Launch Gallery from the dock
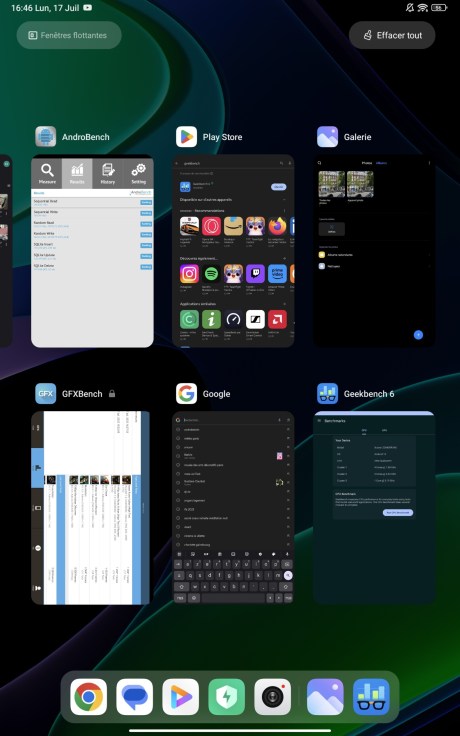Image resolution: width=460 pixels, height=736 pixels. (325, 697)
